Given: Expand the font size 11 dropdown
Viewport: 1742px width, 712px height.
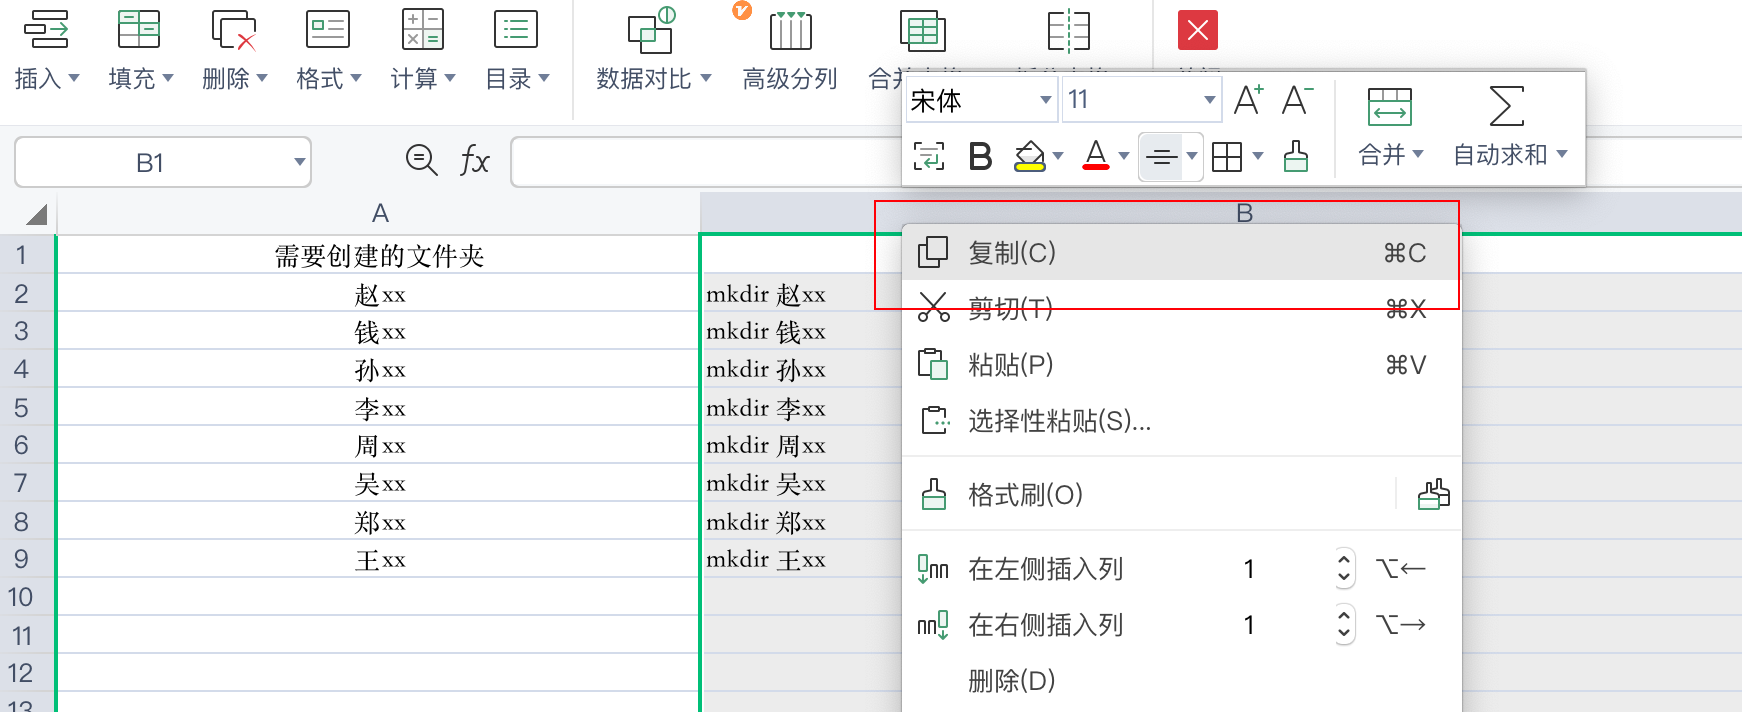Looking at the screenshot, I should (x=1209, y=100).
